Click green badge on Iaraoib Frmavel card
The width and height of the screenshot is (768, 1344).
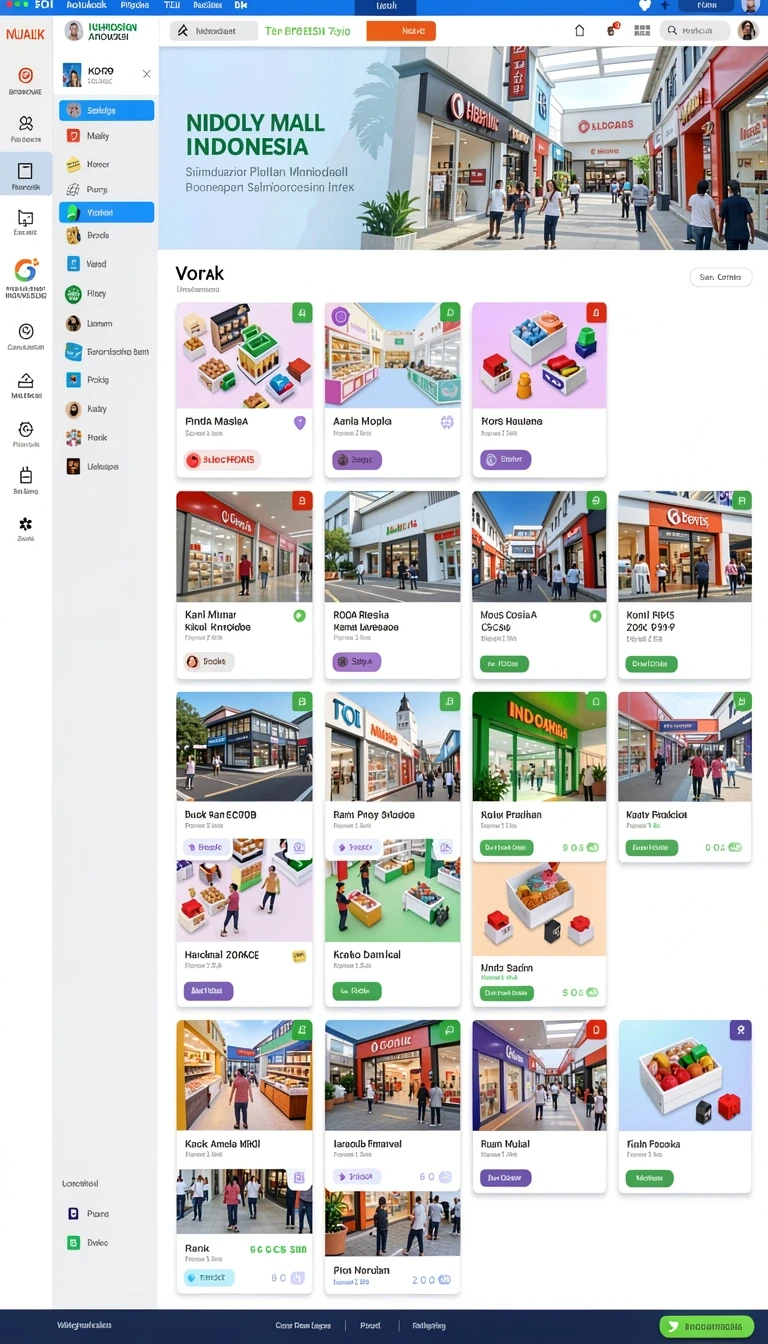click(x=450, y=1030)
